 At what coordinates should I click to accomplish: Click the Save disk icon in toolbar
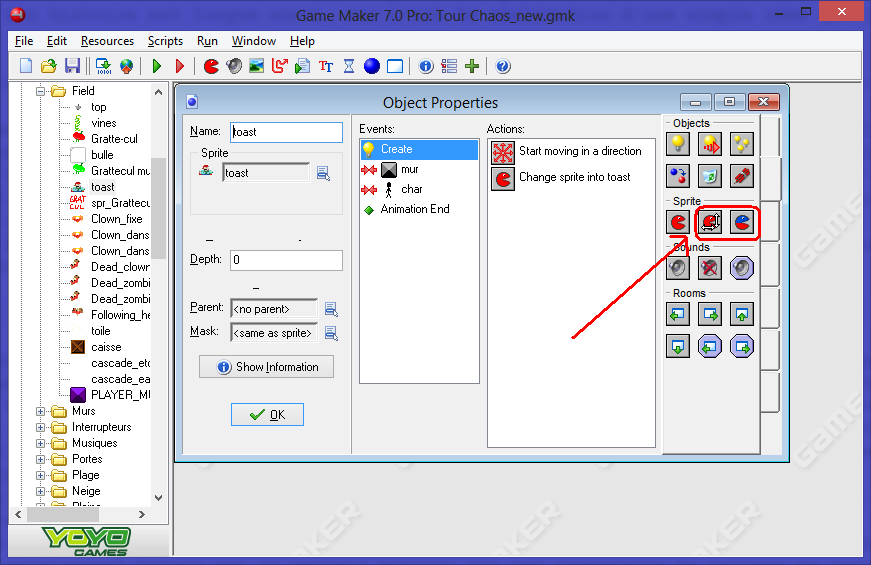click(x=72, y=66)
